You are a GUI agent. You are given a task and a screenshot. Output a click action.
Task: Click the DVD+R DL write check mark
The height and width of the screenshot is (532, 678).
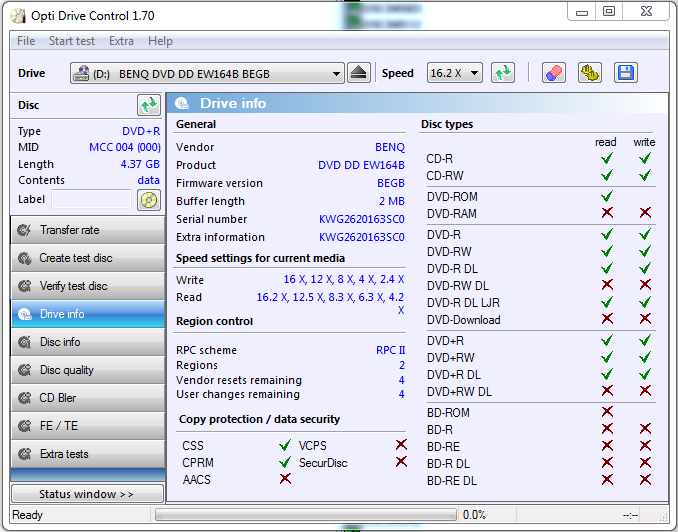click(645, 374)
